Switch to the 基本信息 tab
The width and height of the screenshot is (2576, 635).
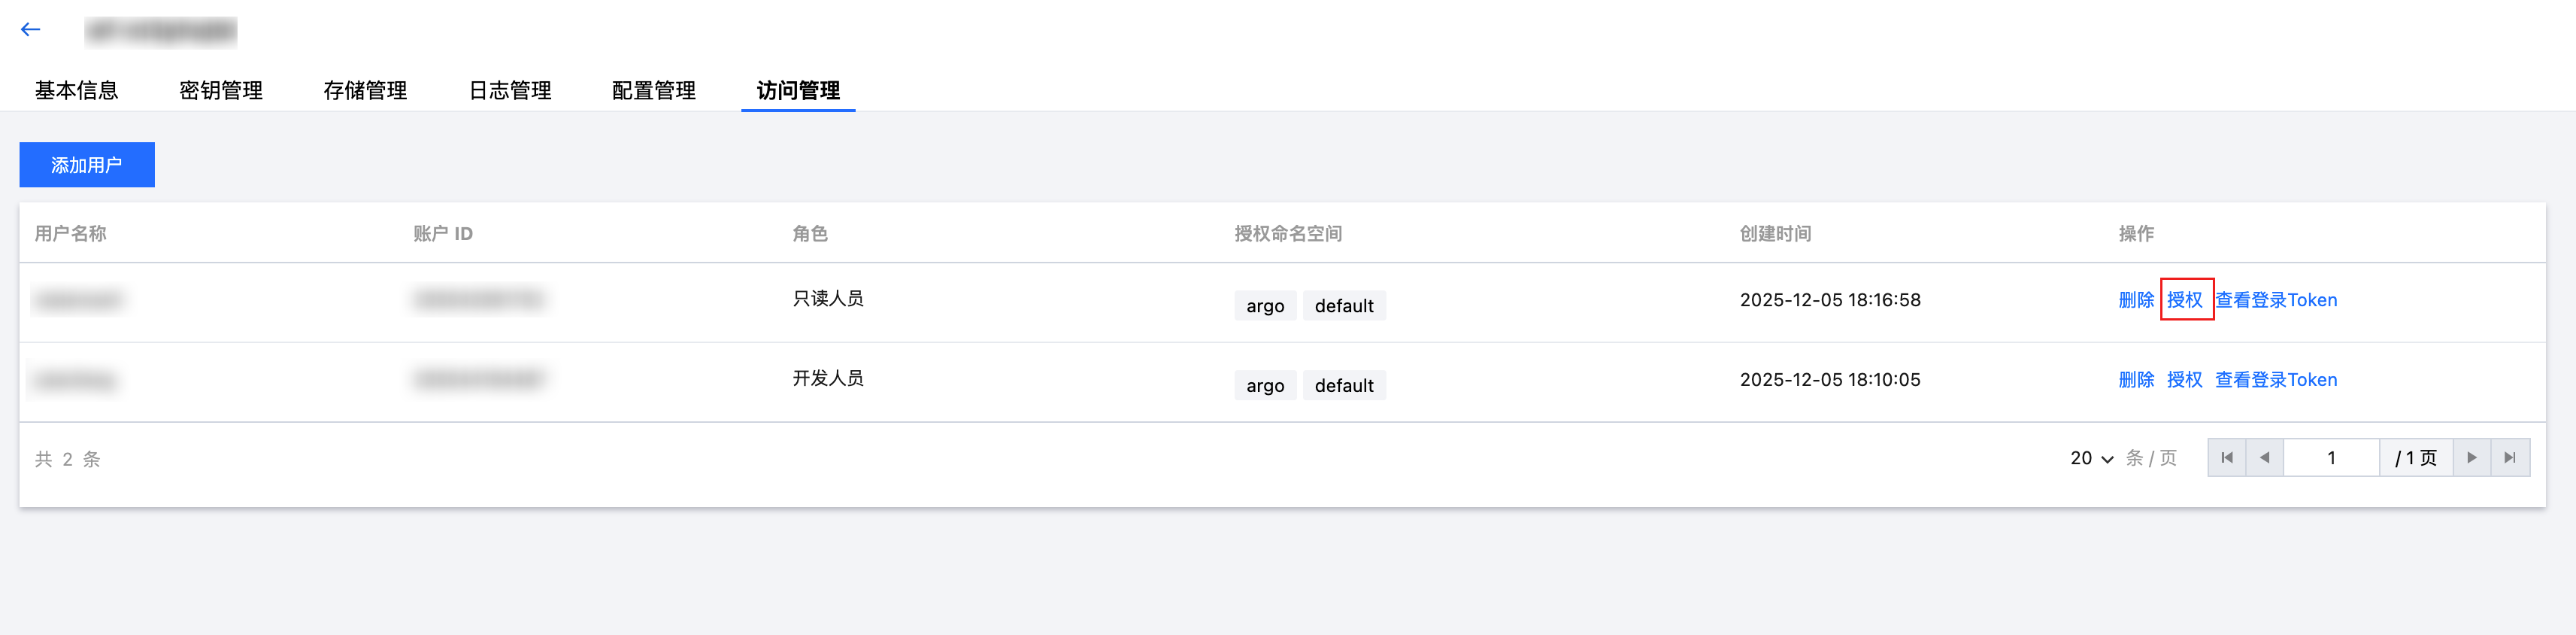[x=76, y=91]
